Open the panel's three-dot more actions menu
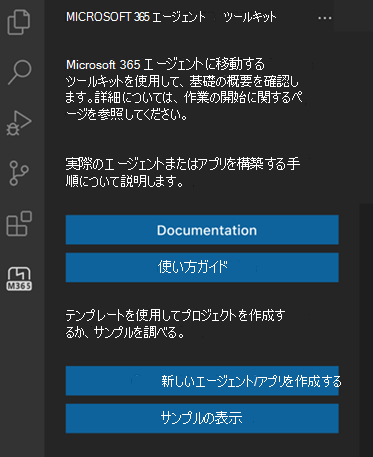 325,18
